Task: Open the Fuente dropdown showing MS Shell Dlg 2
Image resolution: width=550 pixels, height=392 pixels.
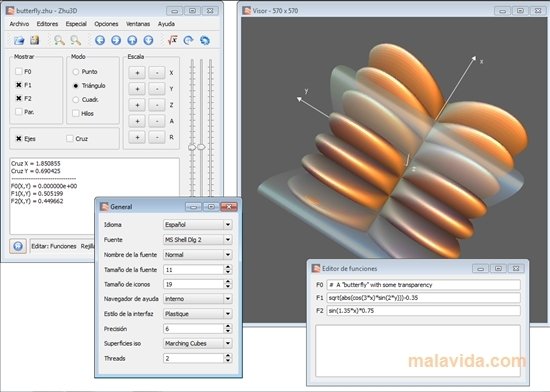Action: (x=198, y=240)
